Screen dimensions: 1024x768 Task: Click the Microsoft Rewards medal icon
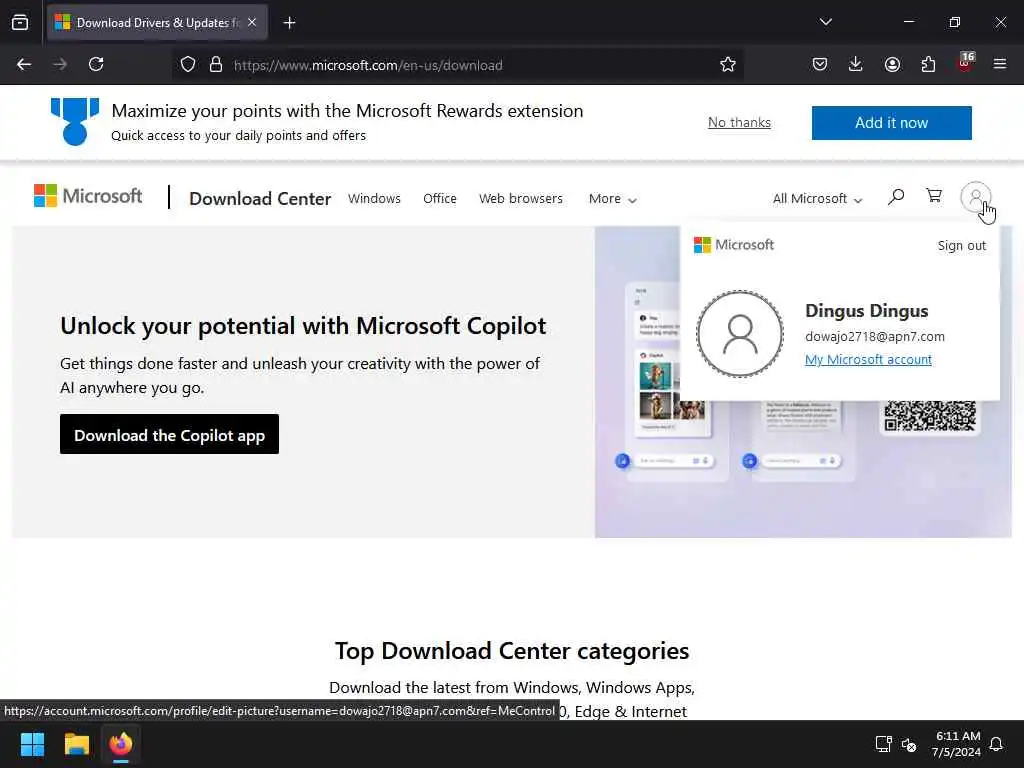coord(74,121)
